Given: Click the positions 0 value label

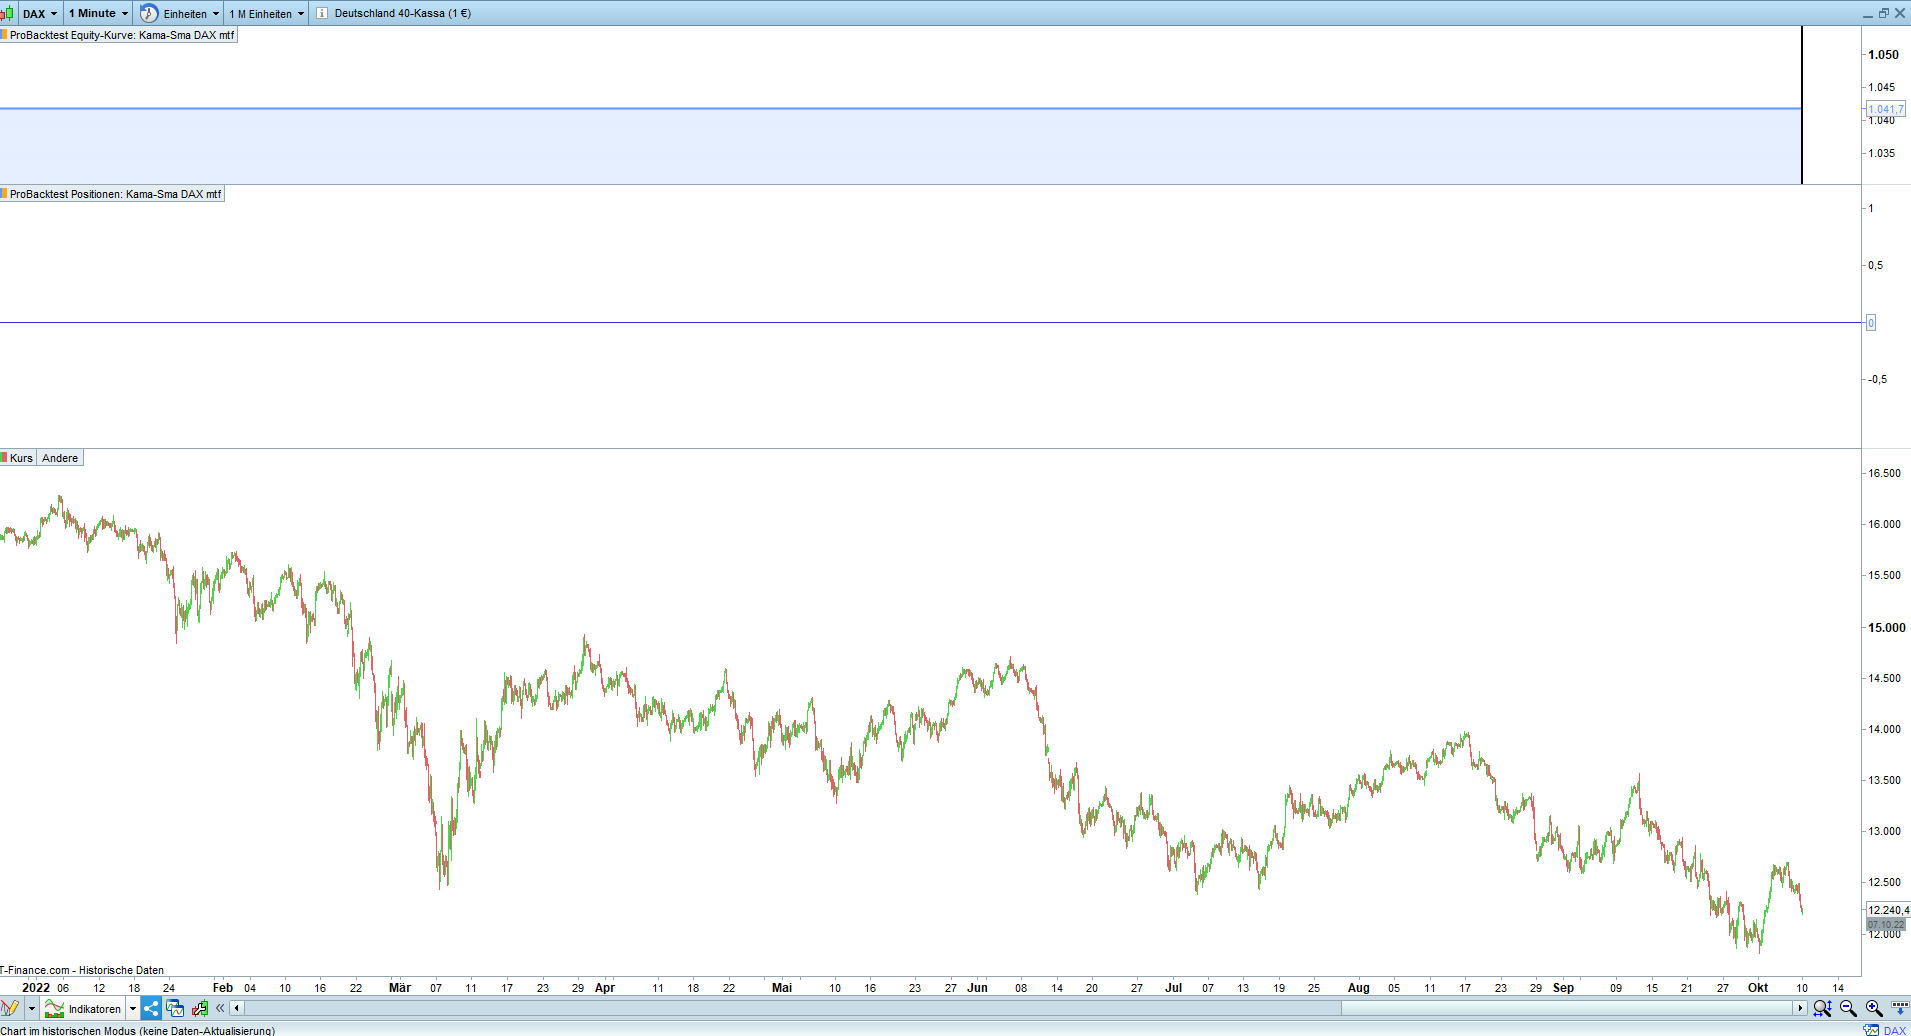Looking at the screenshot, I should [x=1871, y=323].
